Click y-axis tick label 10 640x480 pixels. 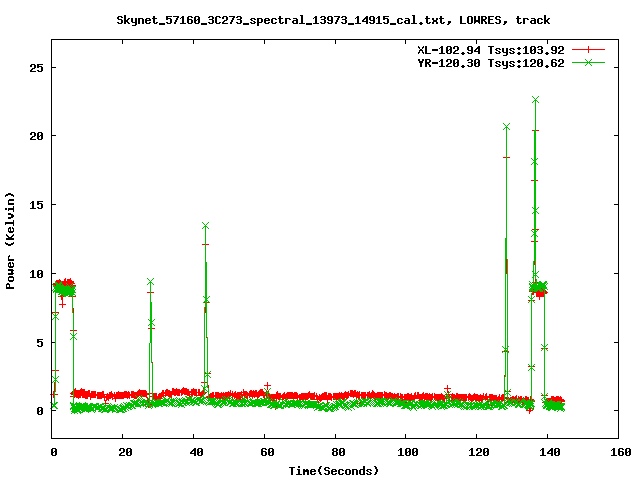36,274
